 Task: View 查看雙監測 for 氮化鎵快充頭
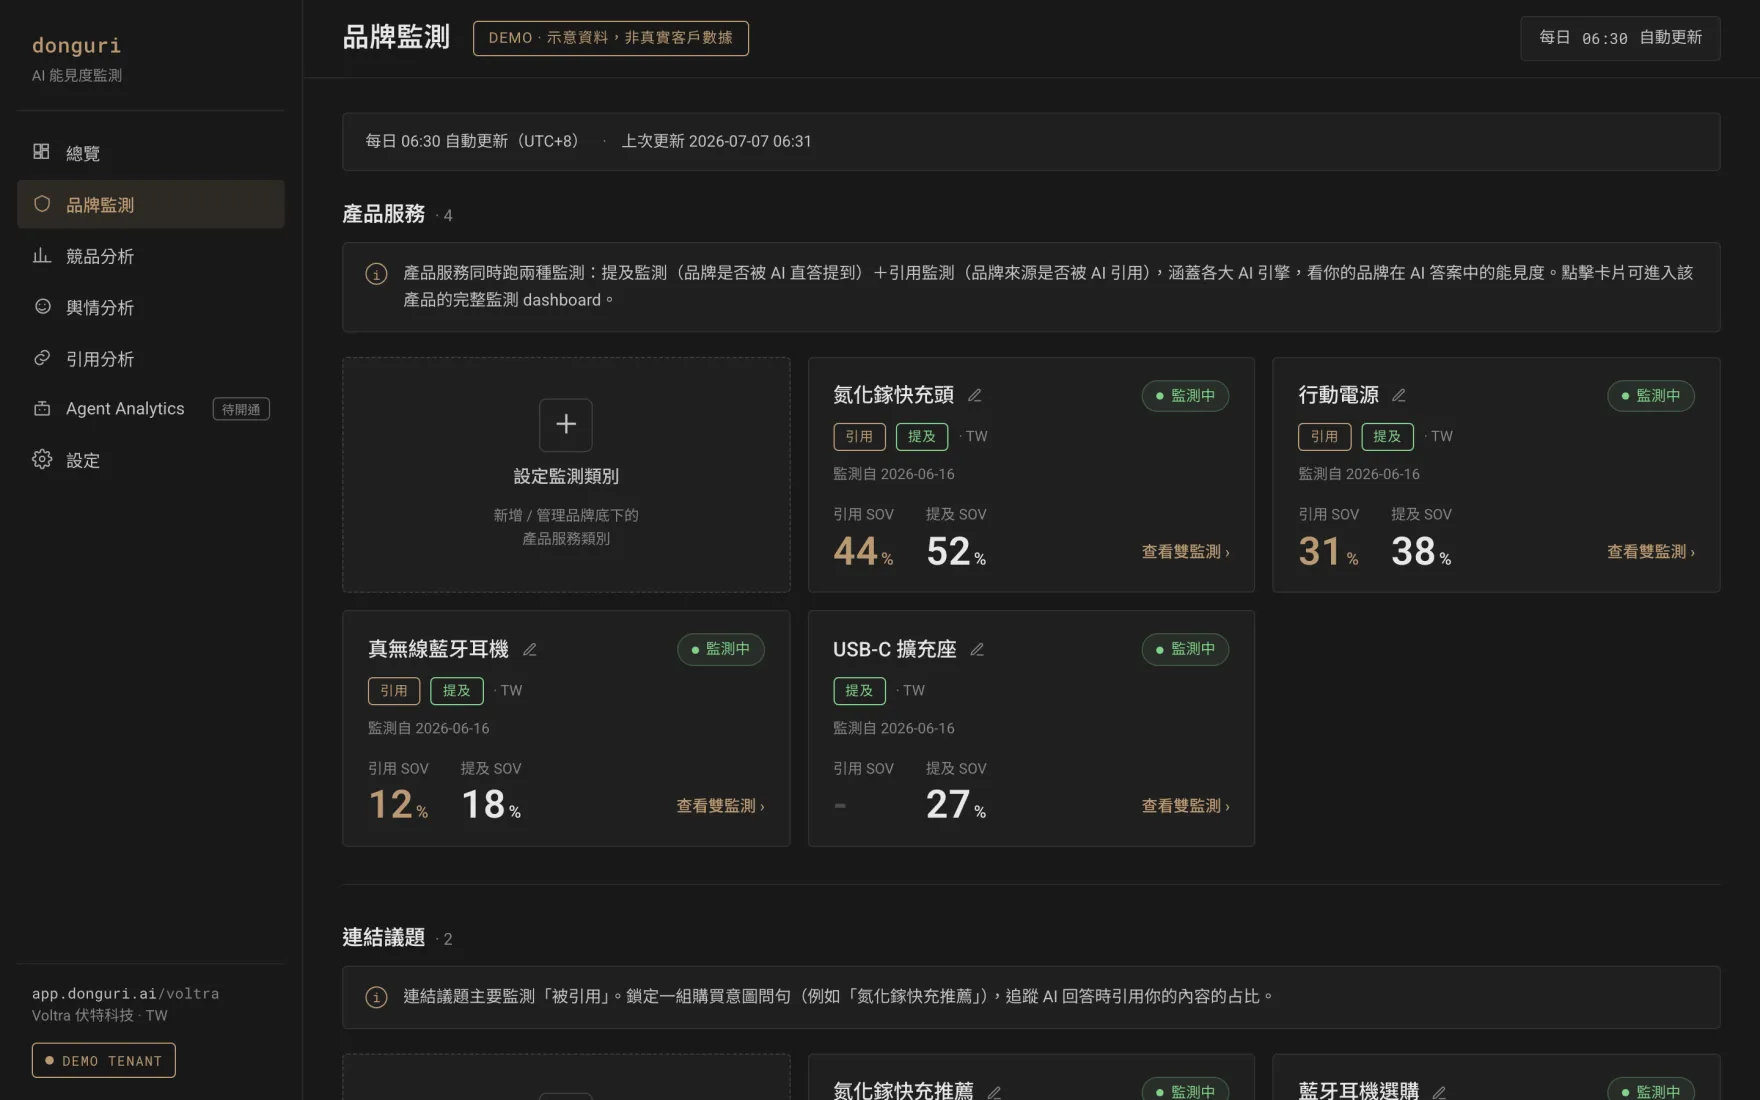(x=1186, y=552)
